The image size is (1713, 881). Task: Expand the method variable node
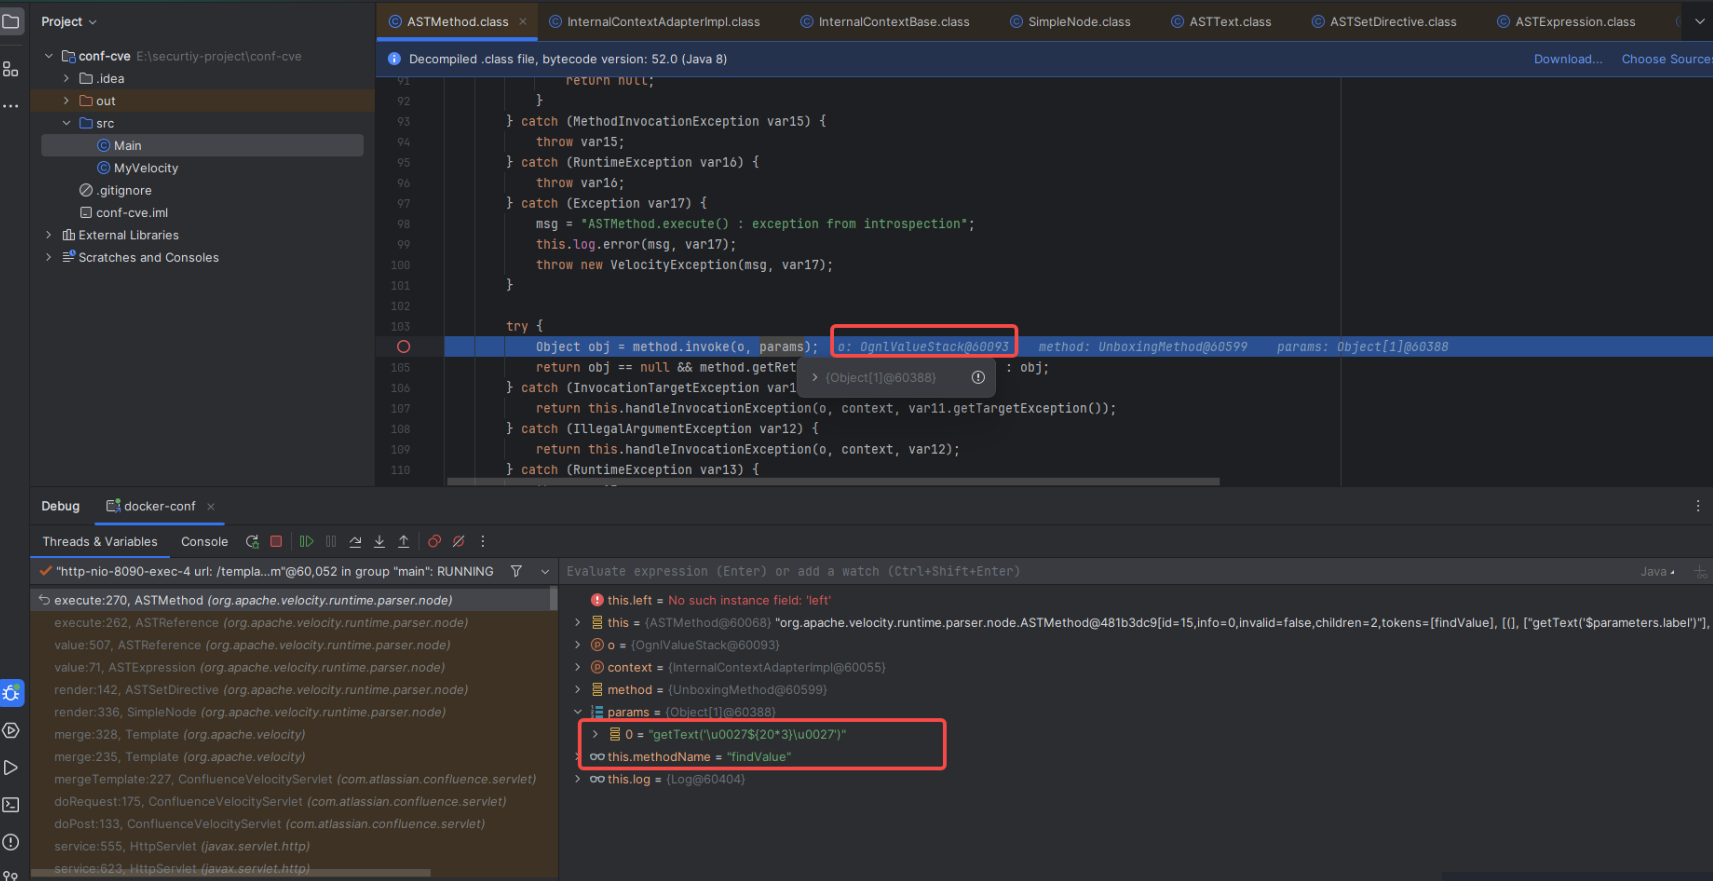(577, 690)
